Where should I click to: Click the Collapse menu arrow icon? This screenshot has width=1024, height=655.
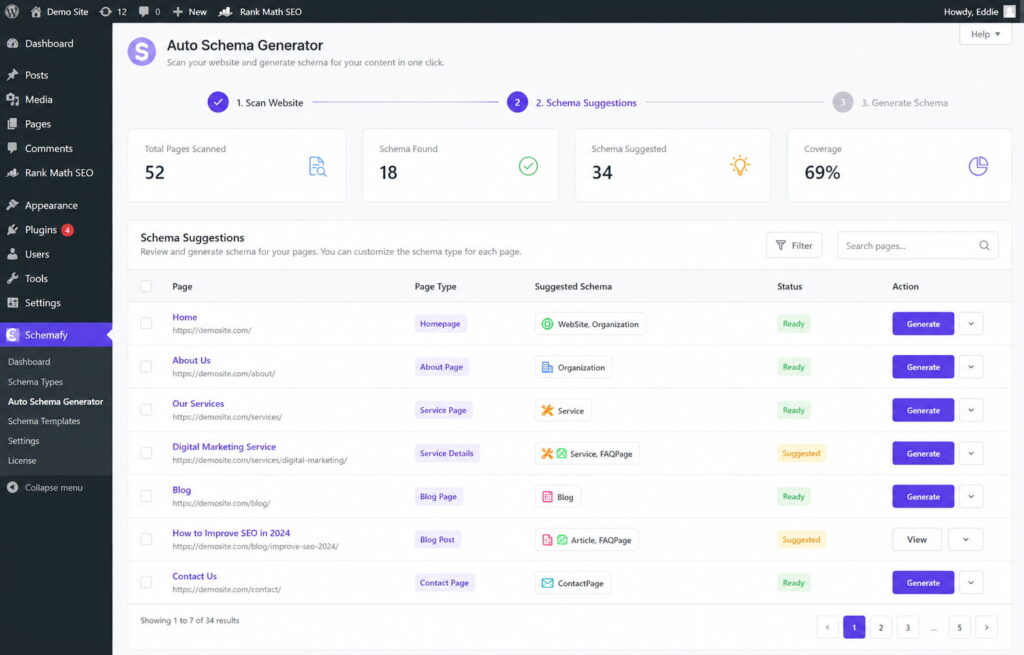[x=12, y=487]
